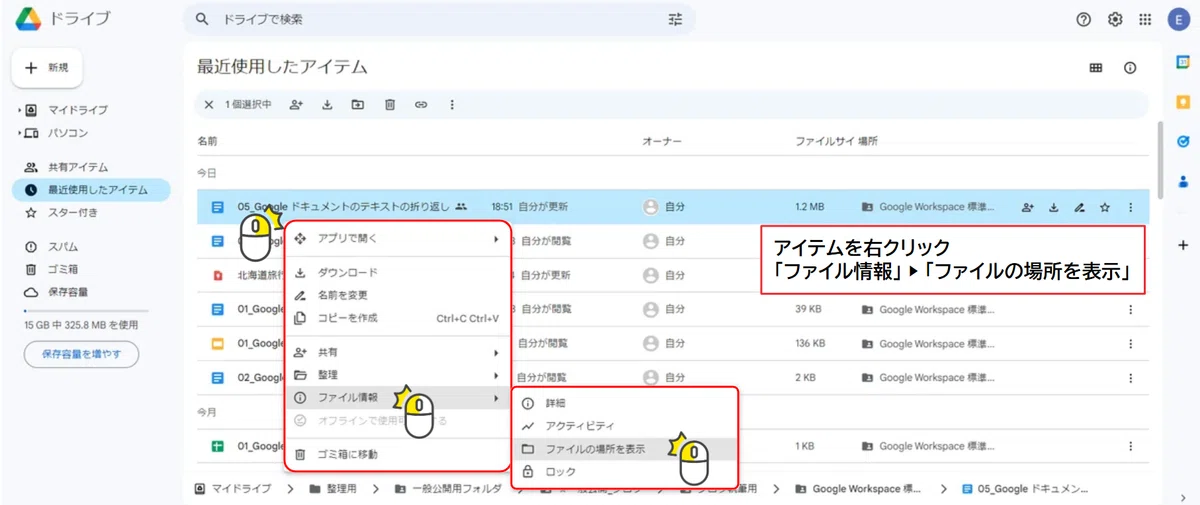Choose 詳細 in the submenu
The width and height of the screenshot is (1200, 505).
click(x=625, y=403)
